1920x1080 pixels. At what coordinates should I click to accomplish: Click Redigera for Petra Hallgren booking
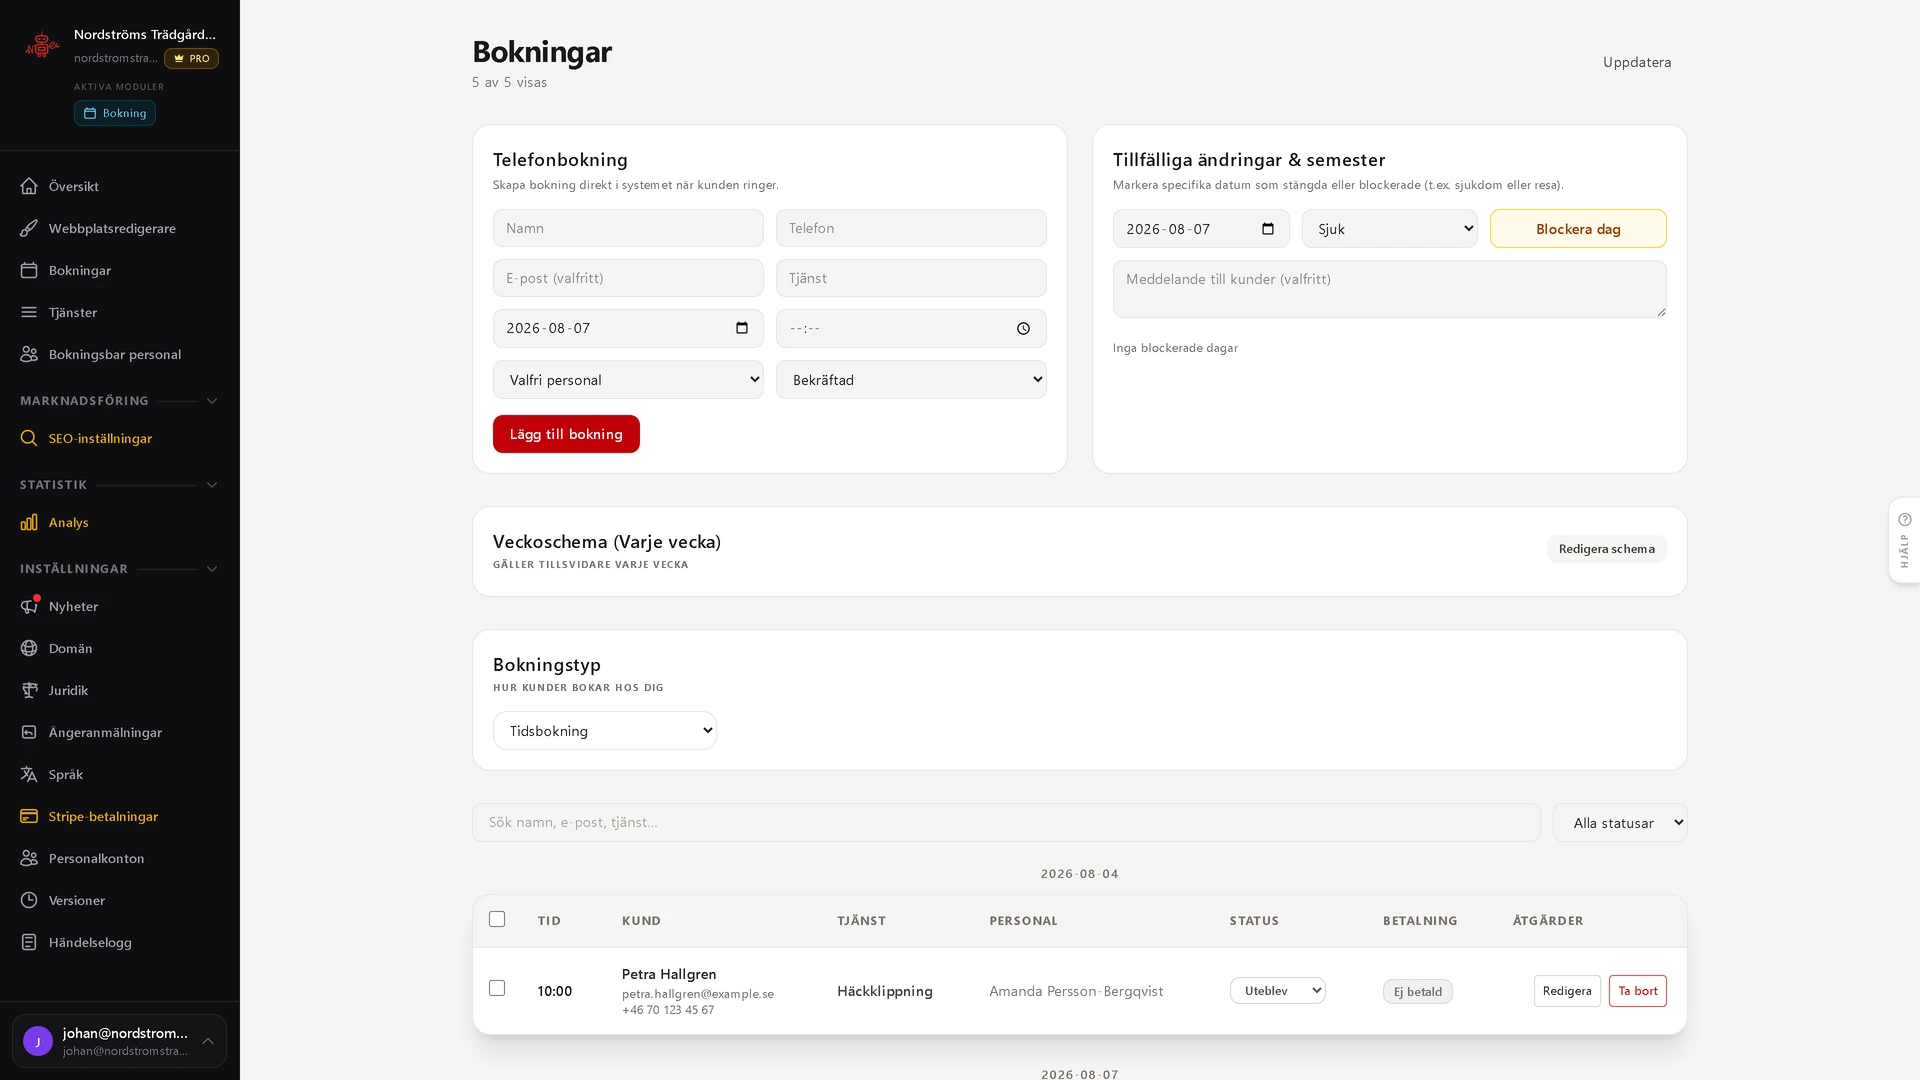[x=1567, y=991]
